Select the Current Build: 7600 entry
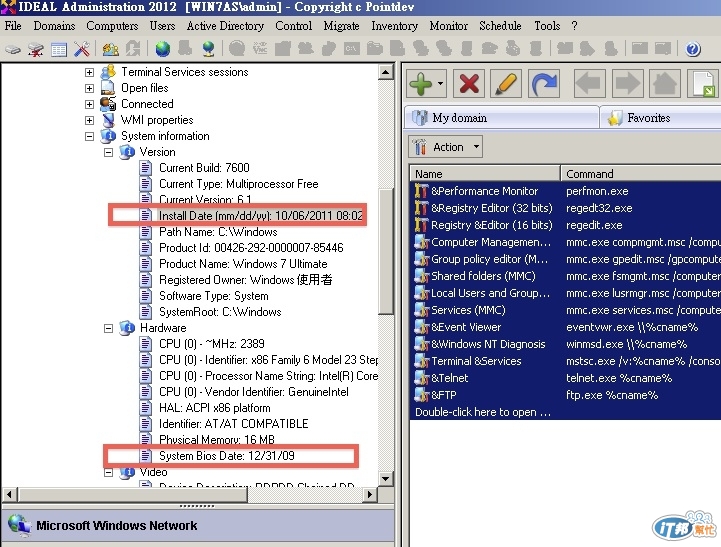Viewport: 721px width, 547px height. coord(204,168)
